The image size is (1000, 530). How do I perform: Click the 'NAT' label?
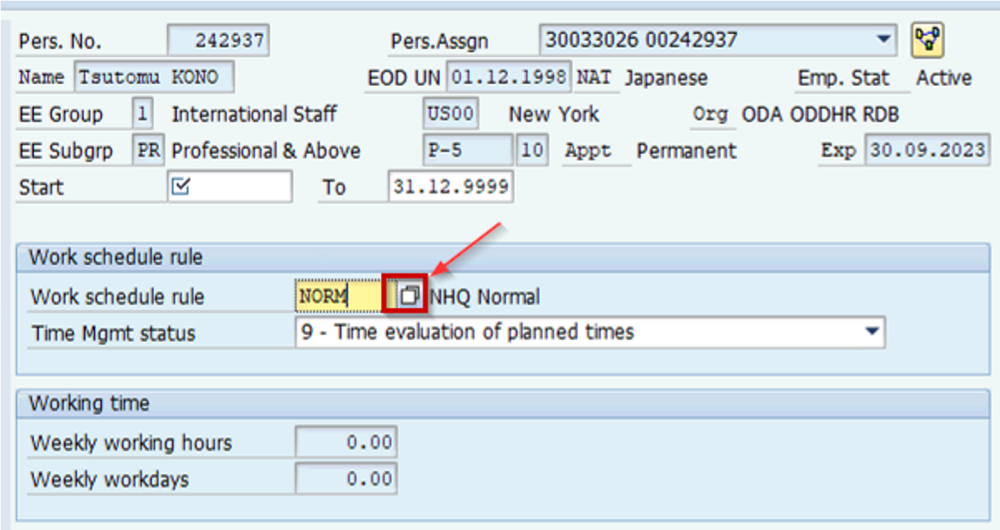[593, 78]
